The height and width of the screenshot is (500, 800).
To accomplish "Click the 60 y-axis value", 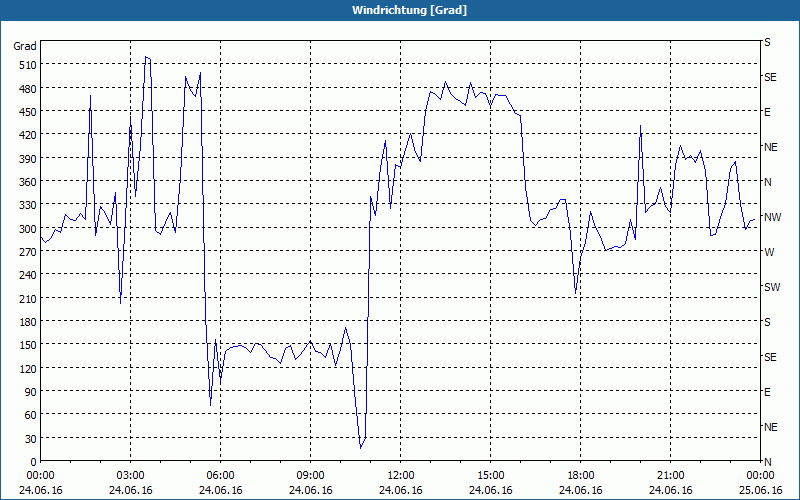I will click(x=31, y=415).
